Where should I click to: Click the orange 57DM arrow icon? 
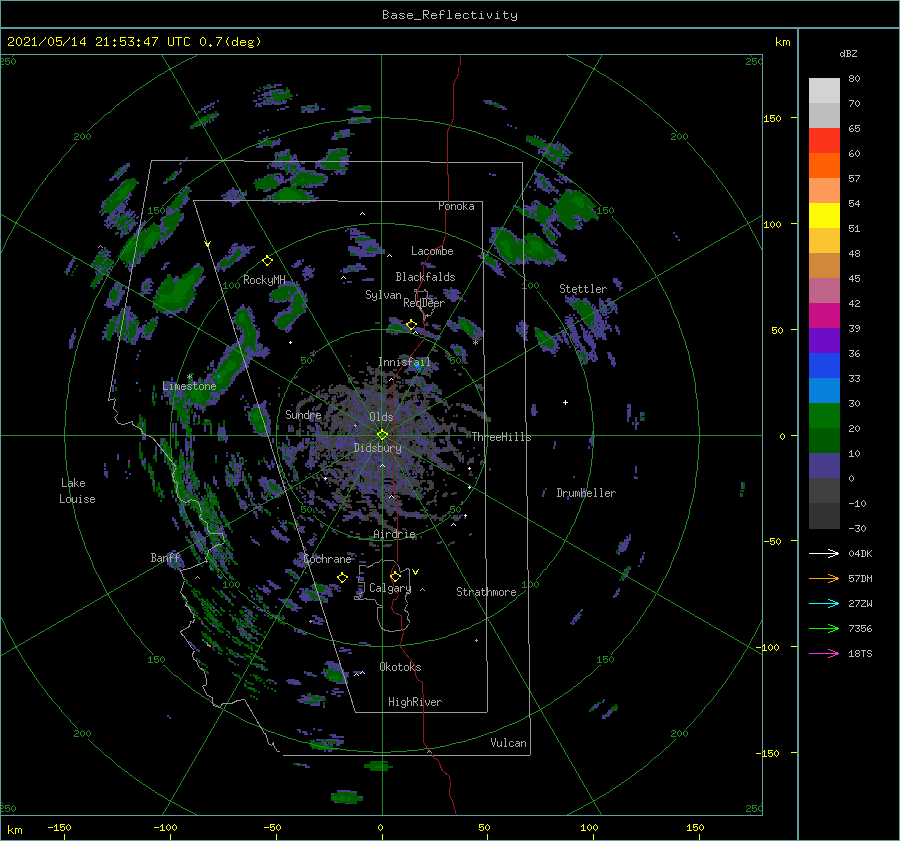tap(824, 579)
